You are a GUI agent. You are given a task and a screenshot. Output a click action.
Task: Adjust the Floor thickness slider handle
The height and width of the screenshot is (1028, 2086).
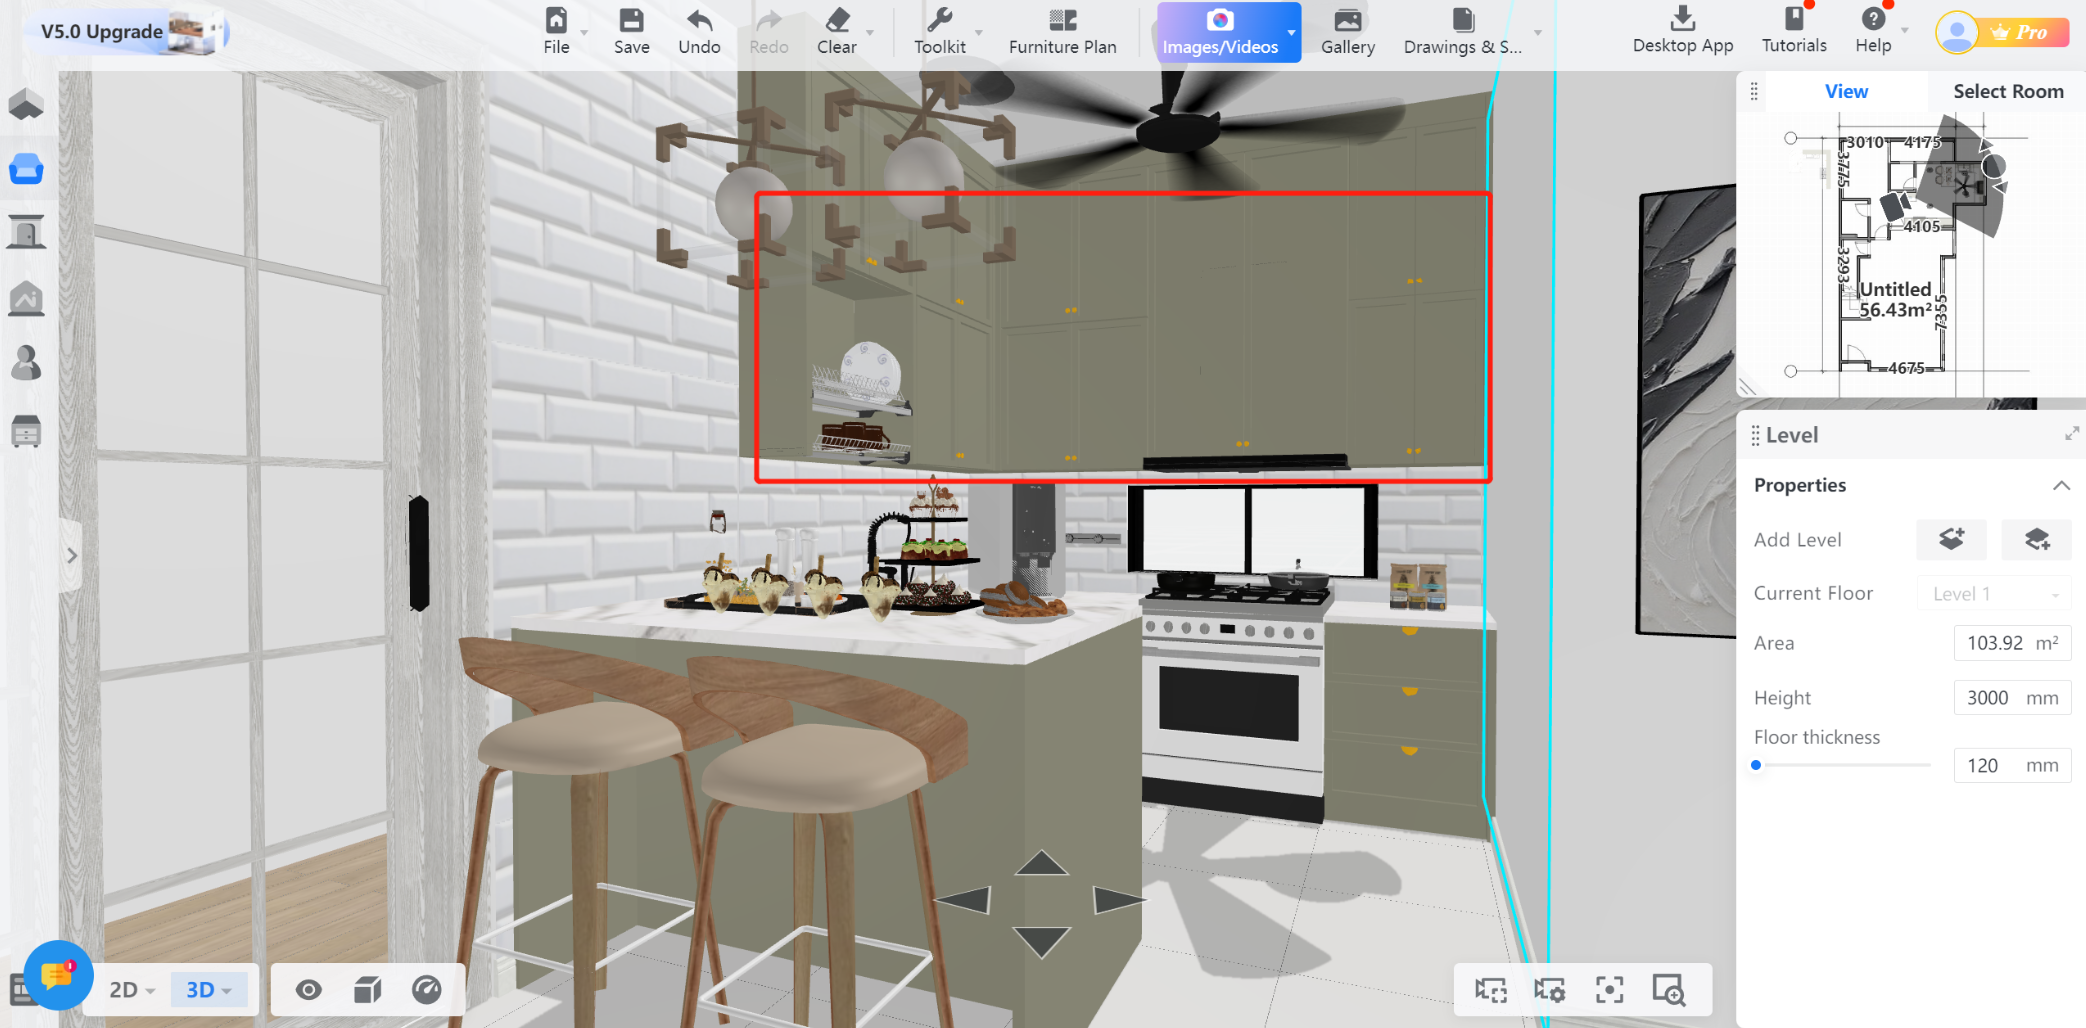pyautogui.click(x=1756, y=765)
